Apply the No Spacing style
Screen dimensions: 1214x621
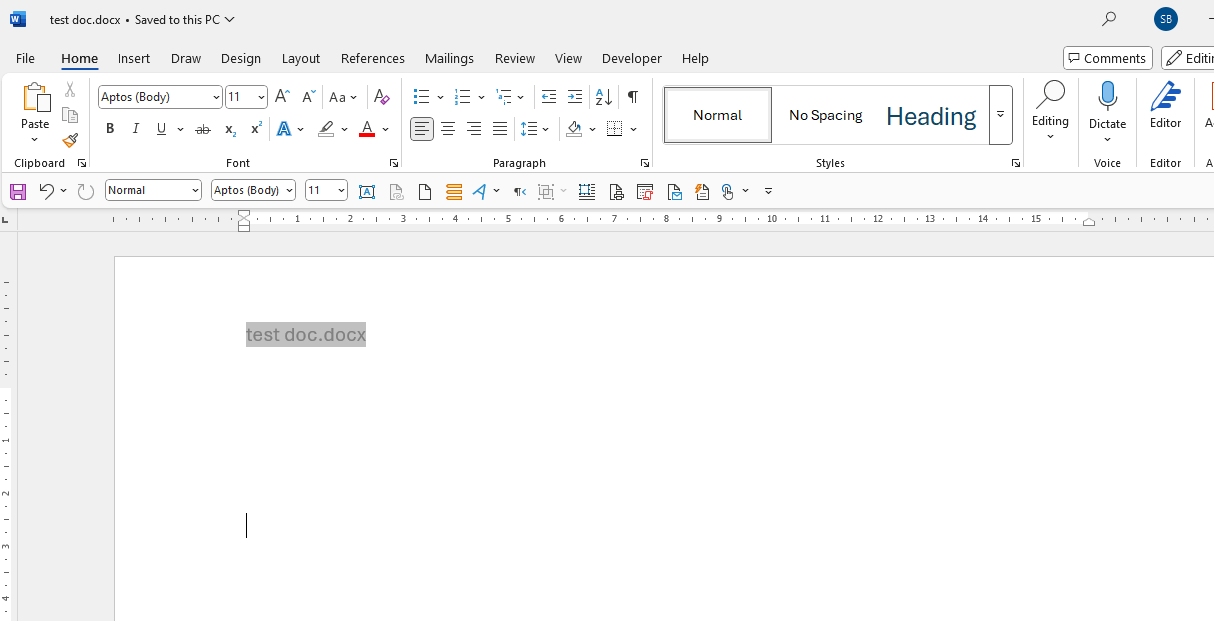(x=825, y=115)
